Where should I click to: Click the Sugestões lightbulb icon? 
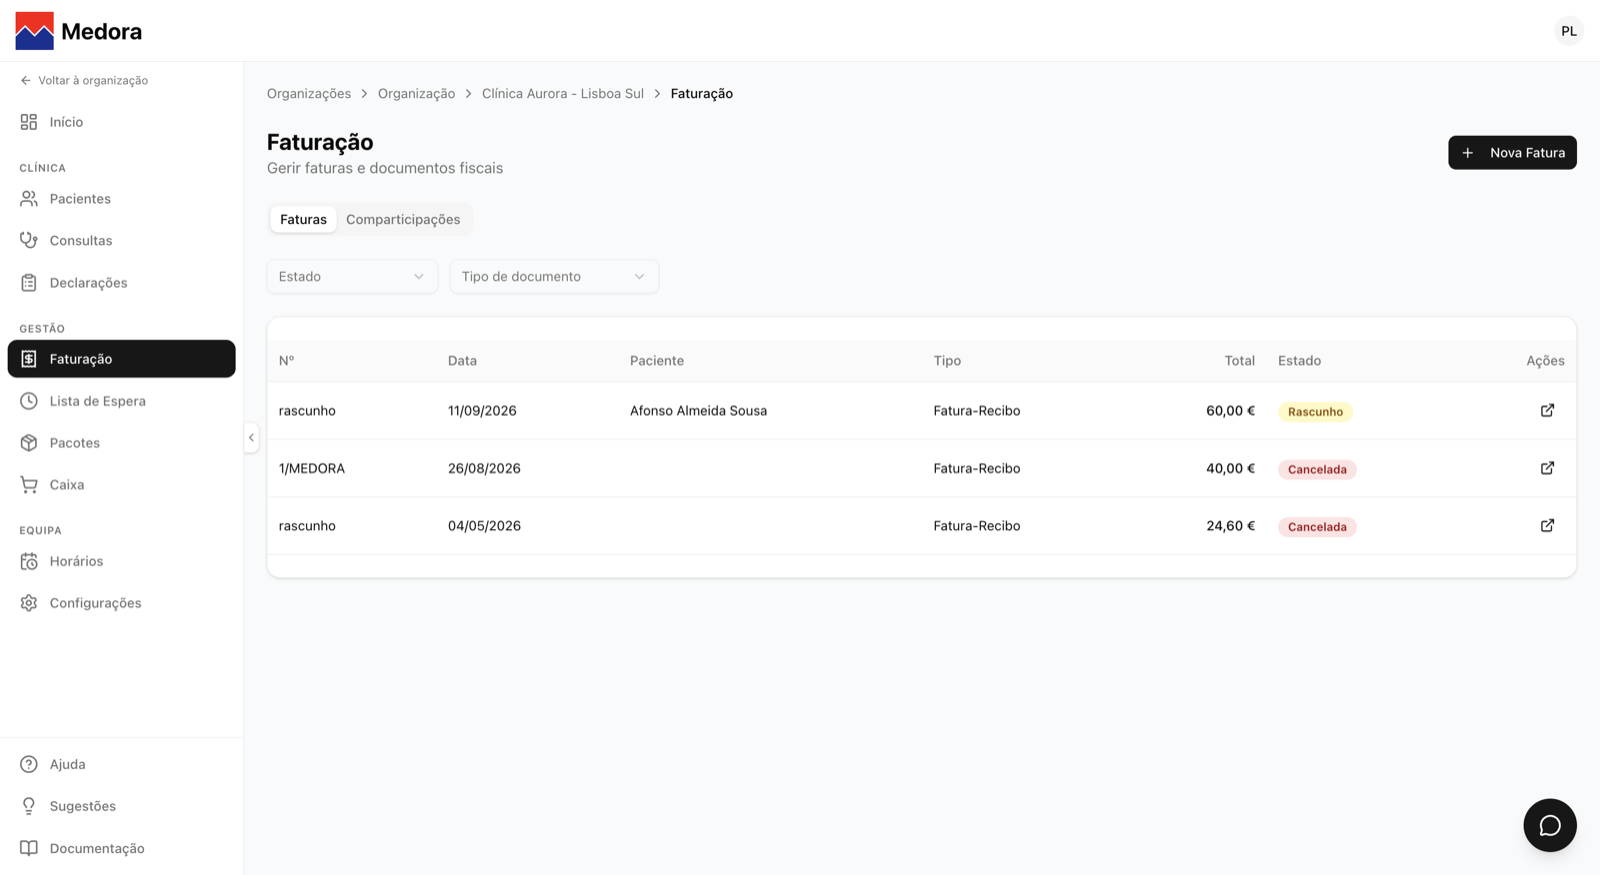point(29,806)
